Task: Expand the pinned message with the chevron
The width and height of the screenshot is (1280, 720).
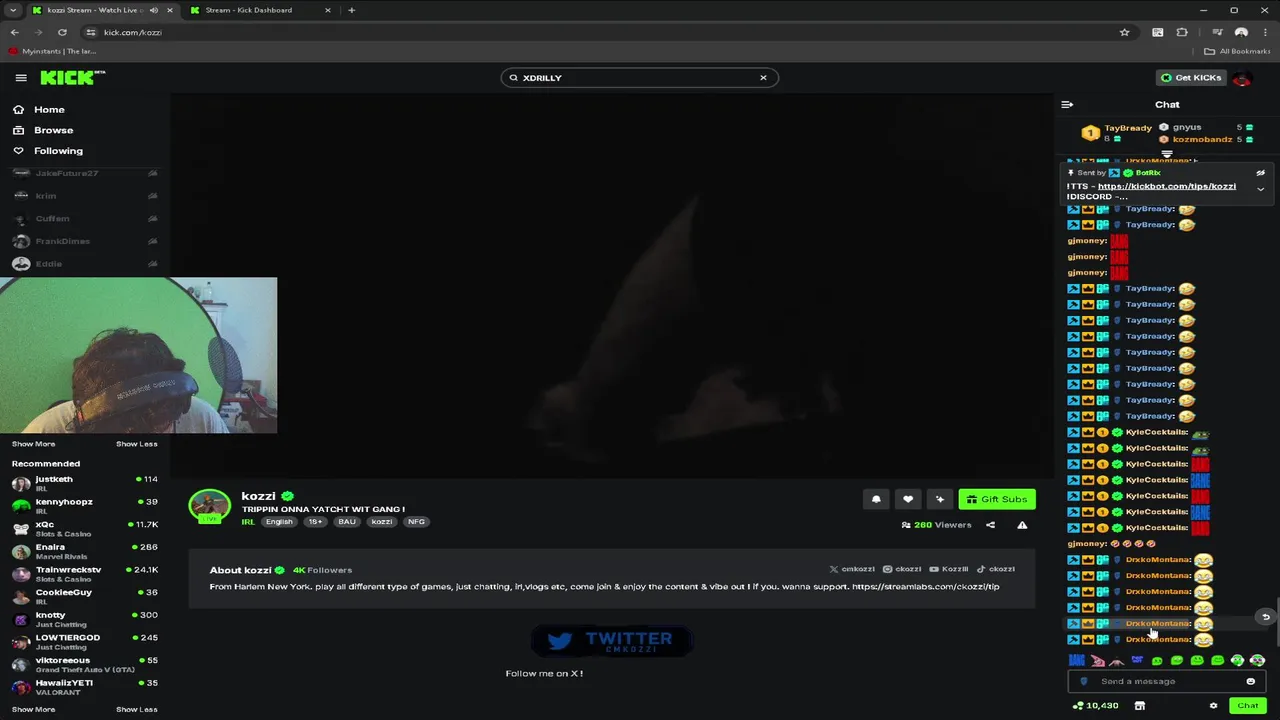Action: [1260, 189]
